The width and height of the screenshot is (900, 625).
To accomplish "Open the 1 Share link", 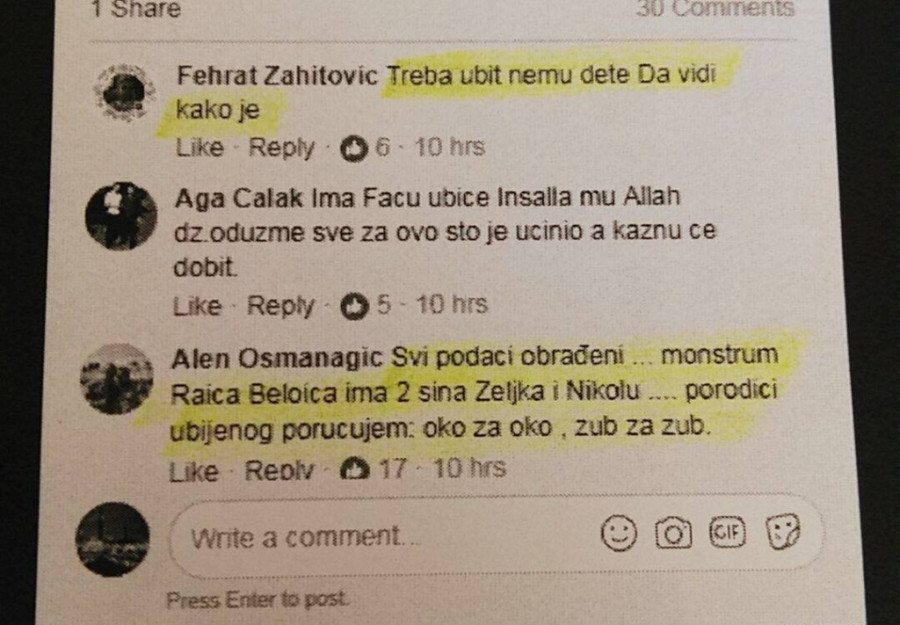I will [x=137, y=9].
